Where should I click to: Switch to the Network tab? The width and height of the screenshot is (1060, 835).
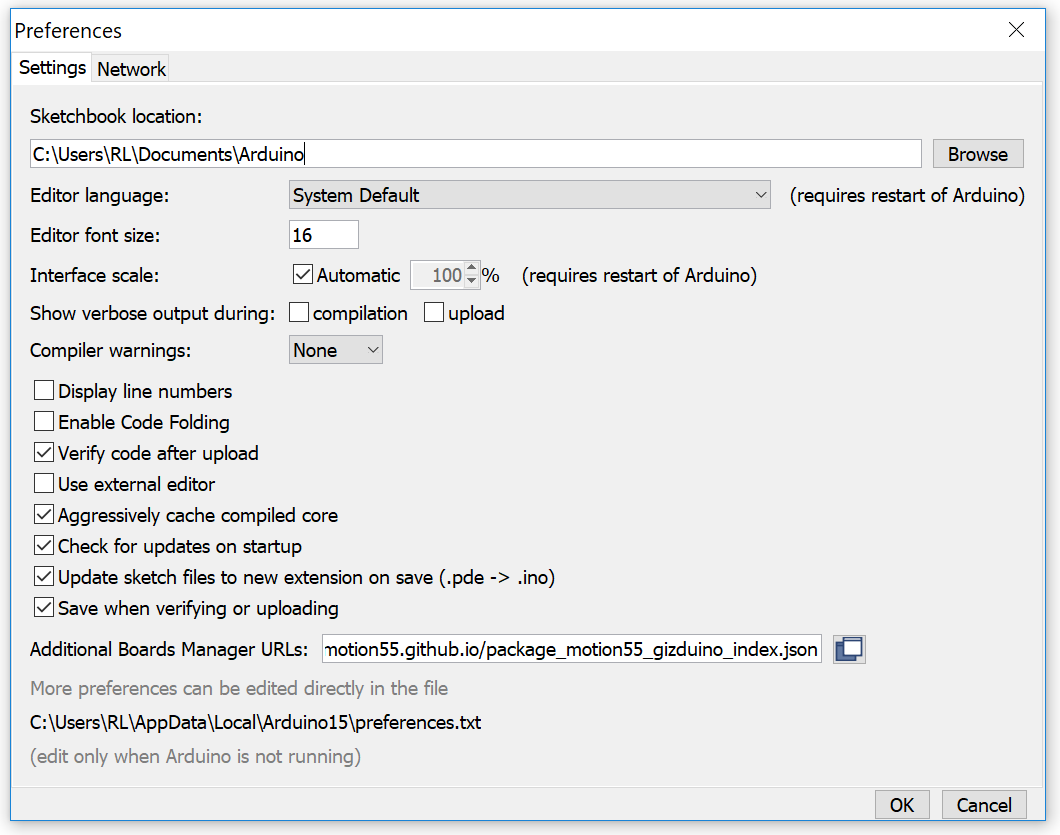tap(131, 69)
